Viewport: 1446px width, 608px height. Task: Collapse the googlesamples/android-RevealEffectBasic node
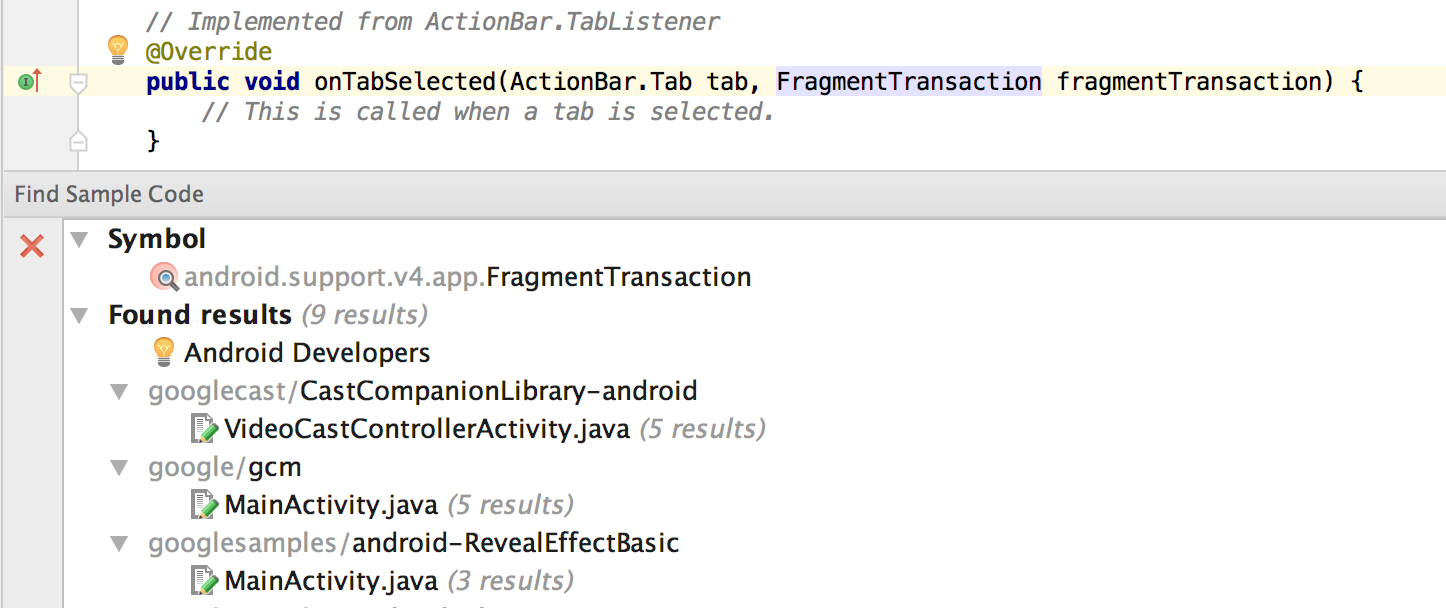point(120,543)
